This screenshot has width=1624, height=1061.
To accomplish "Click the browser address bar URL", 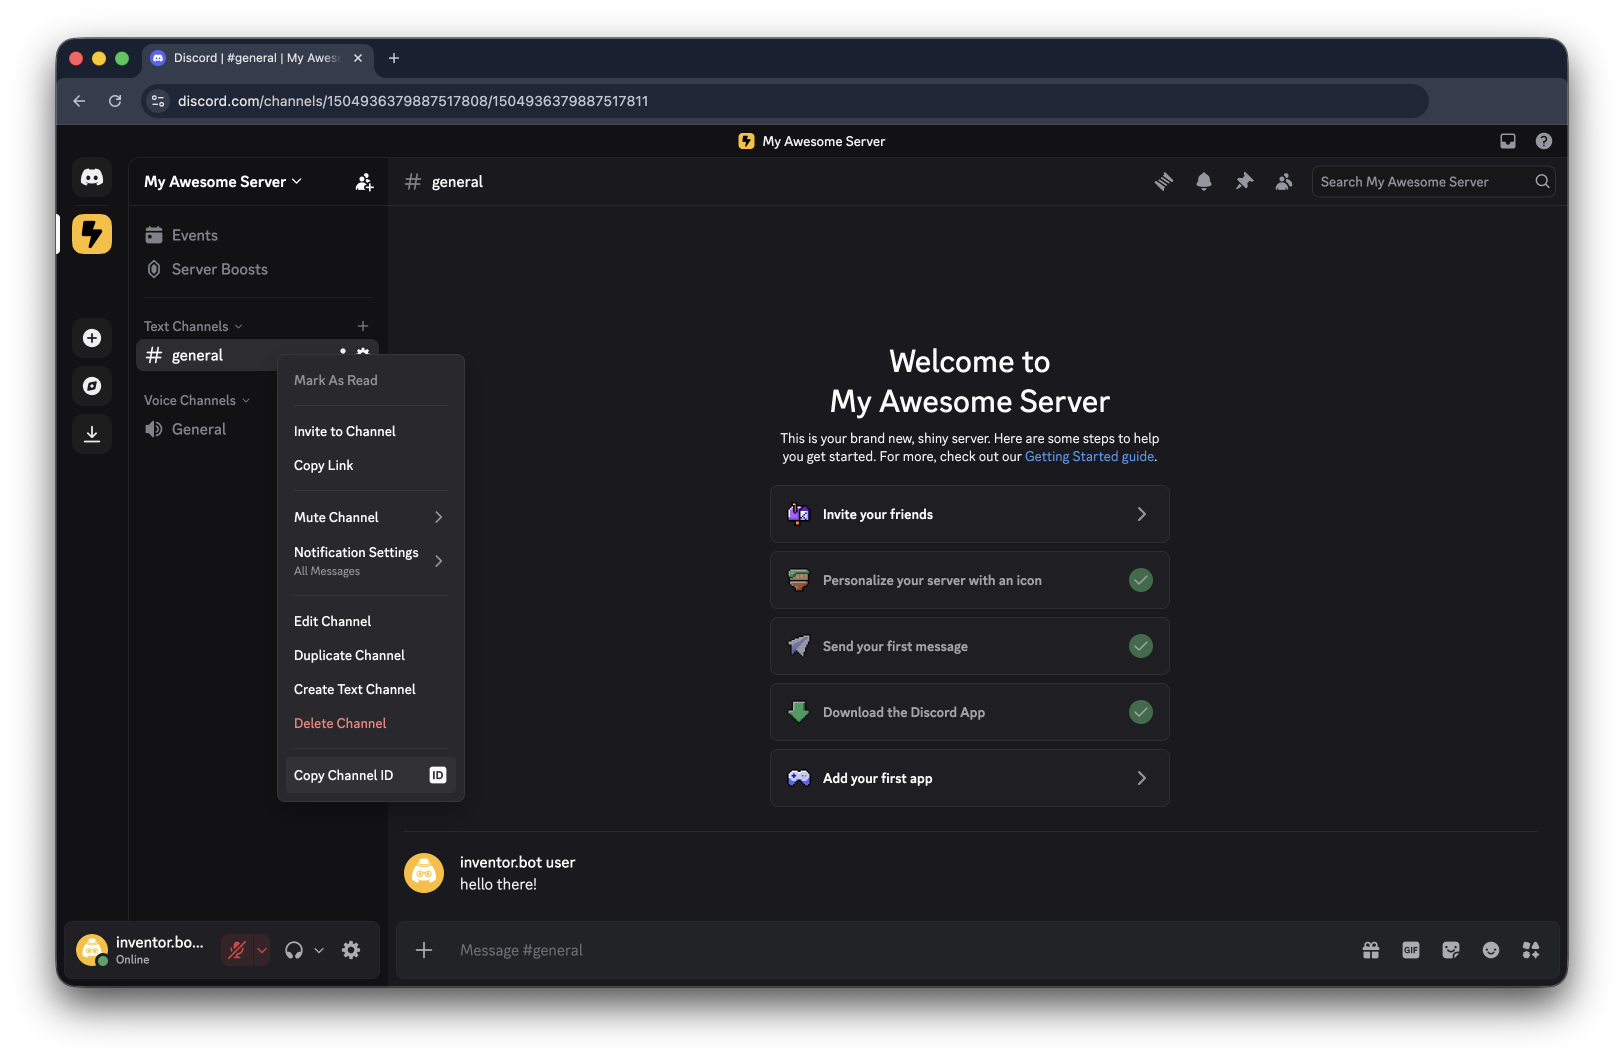I will point(413,101).
